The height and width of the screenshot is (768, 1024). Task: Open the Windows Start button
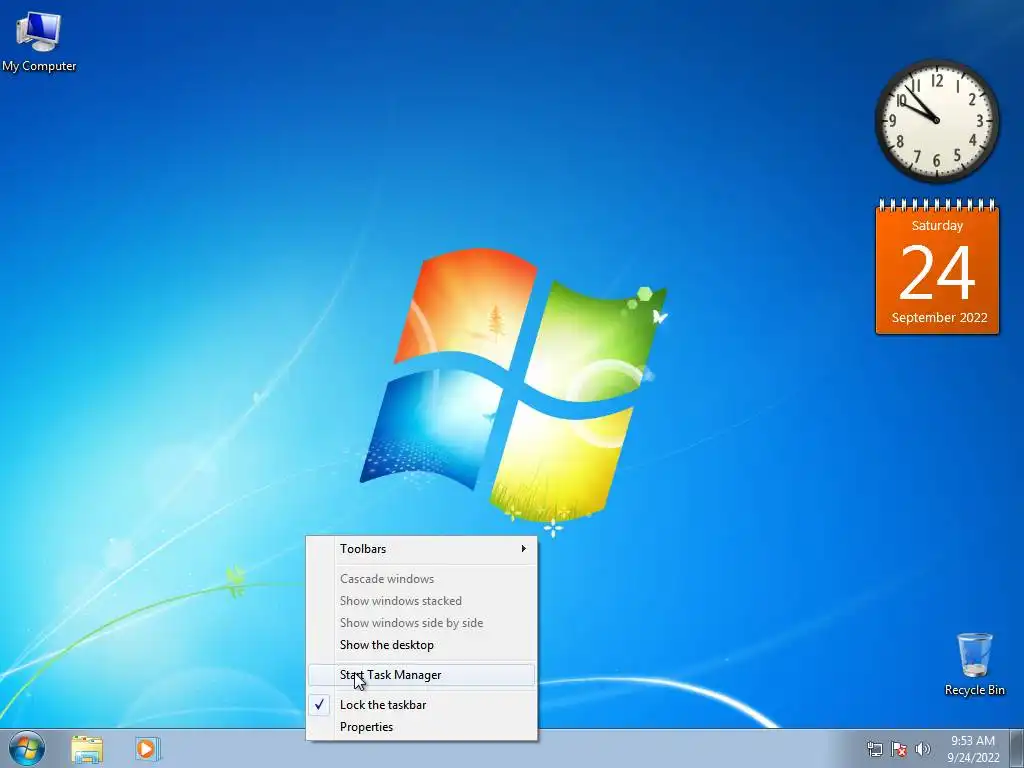27,748
